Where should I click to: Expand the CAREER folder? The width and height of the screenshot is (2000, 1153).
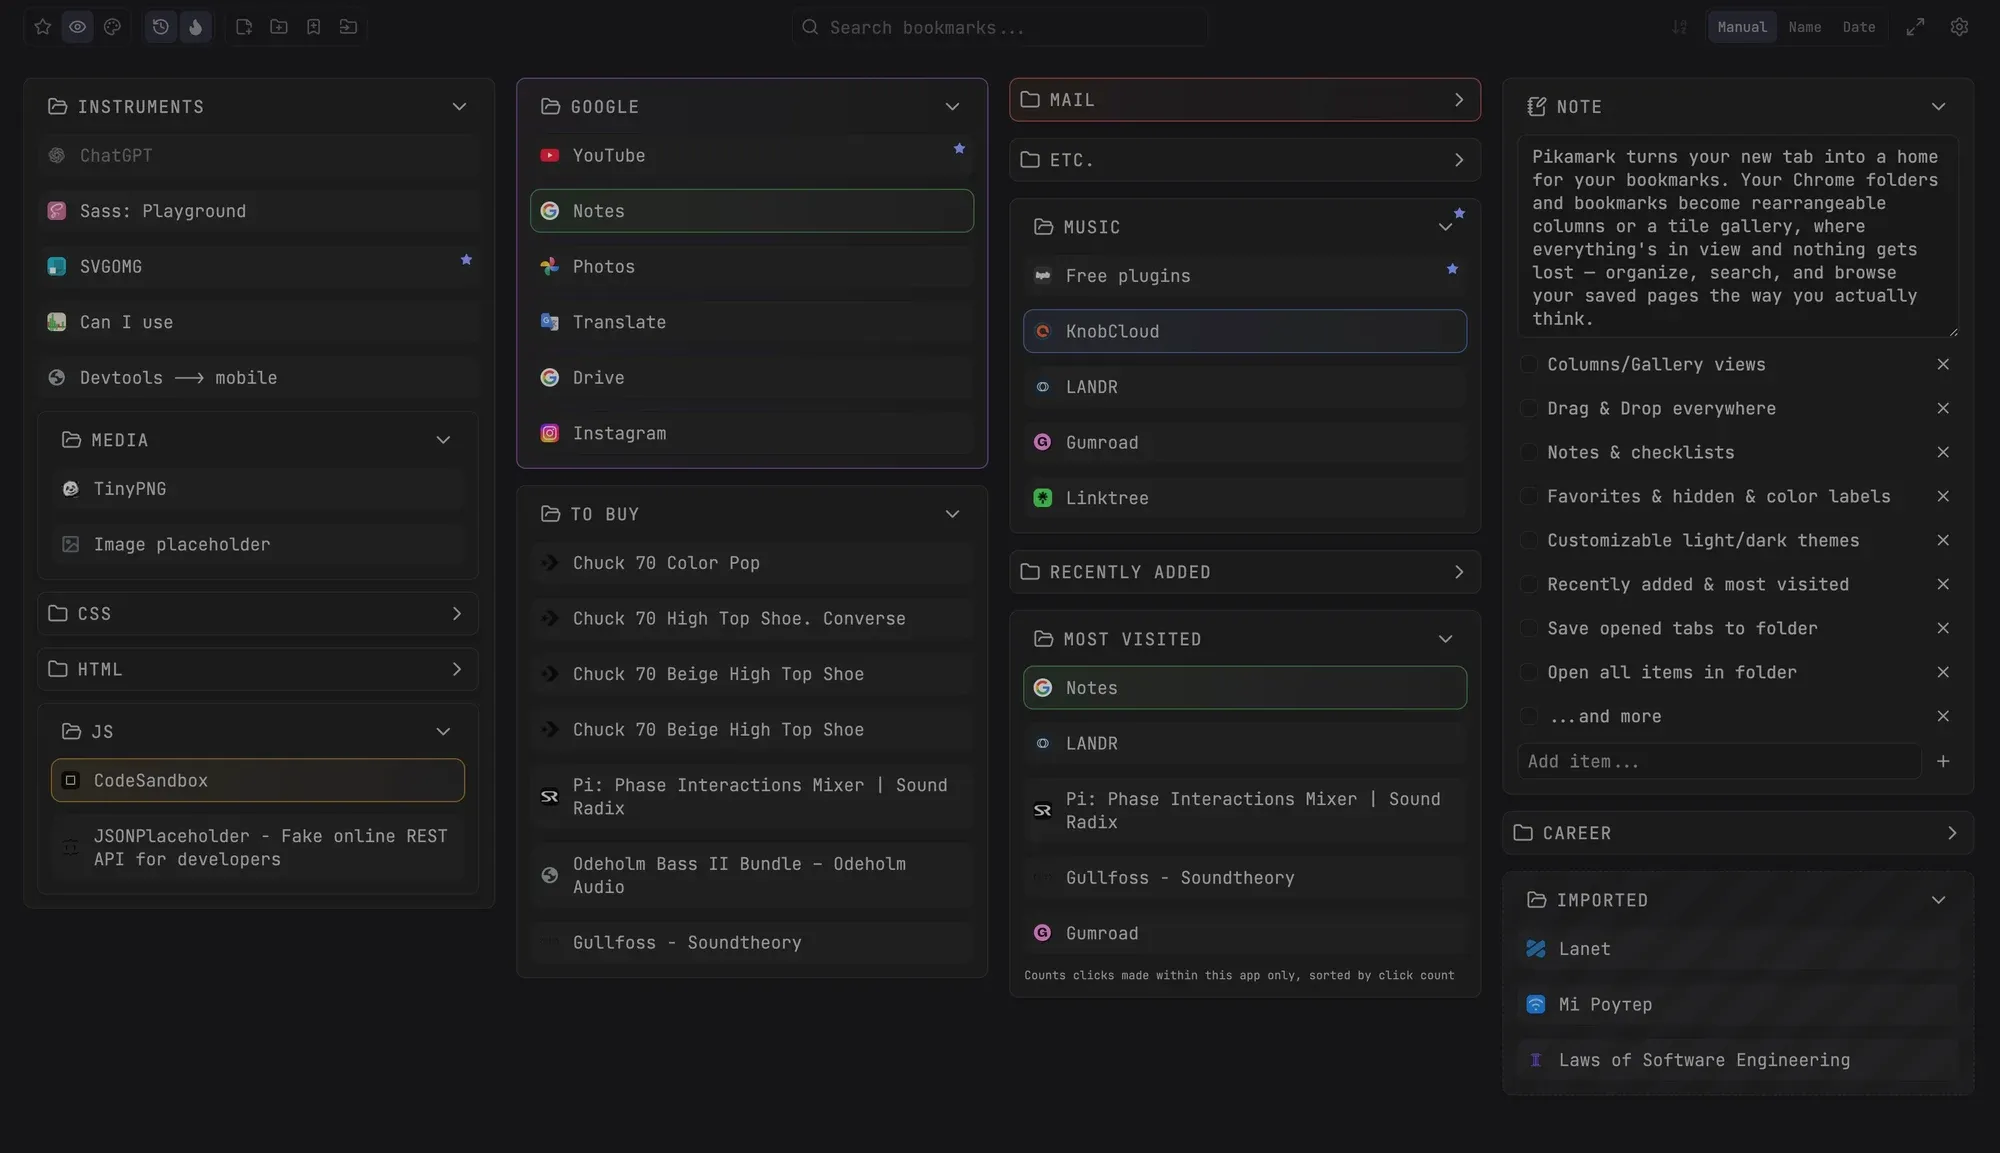pos(1738,833)
